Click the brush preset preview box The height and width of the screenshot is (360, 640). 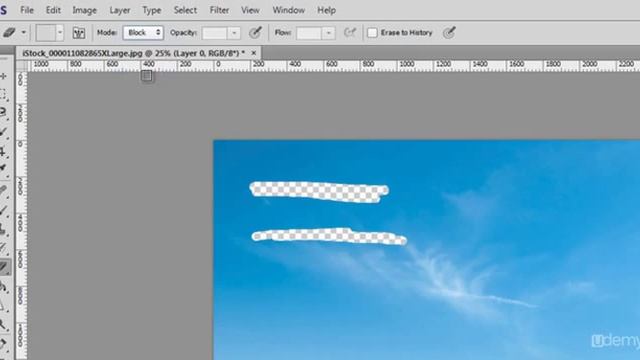[x=45, y=33]
